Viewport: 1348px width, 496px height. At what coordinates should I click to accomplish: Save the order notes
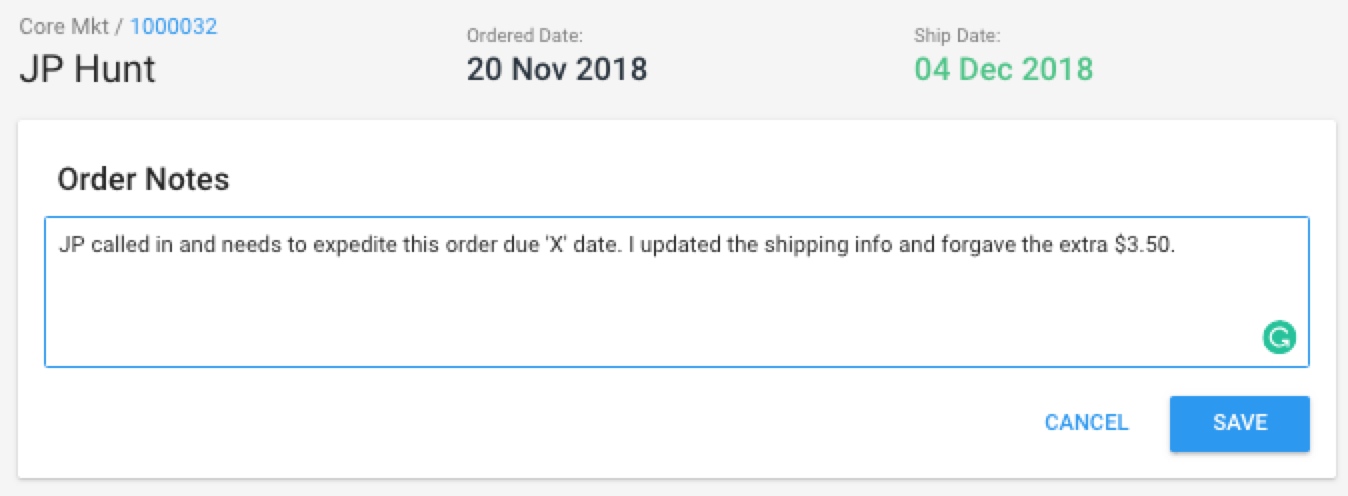1240,423
